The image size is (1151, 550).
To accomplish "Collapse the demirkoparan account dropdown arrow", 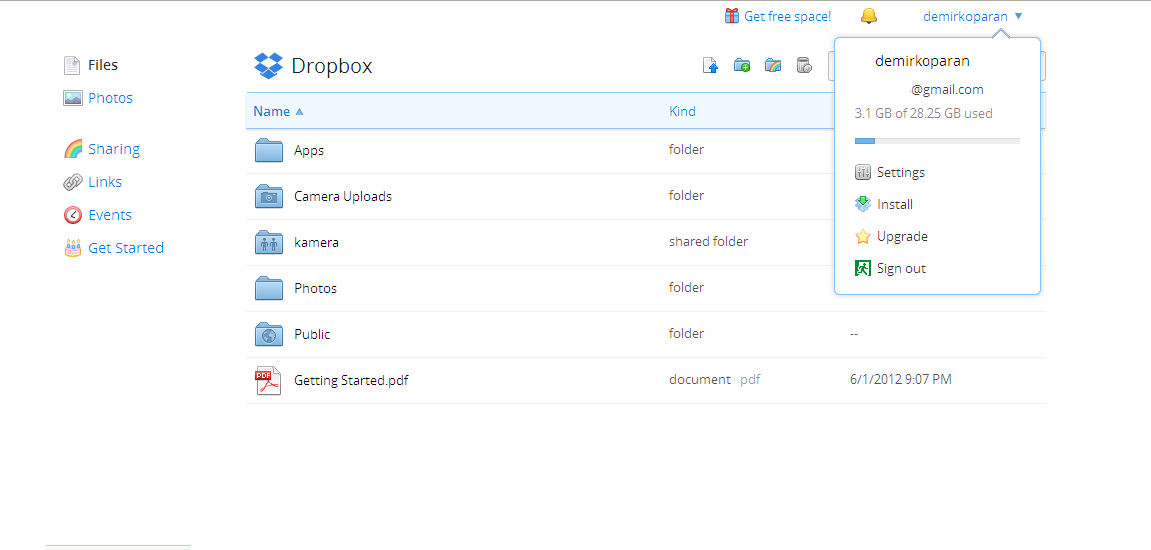I will 1018,16.
